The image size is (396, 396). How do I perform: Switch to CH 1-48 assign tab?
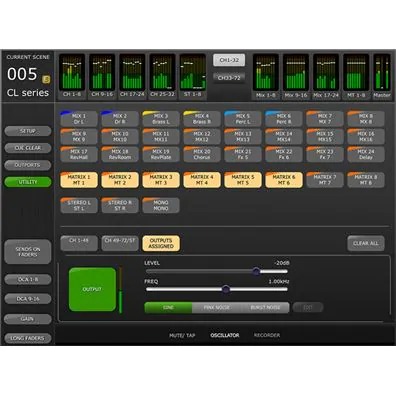click(x=79, y=243)
